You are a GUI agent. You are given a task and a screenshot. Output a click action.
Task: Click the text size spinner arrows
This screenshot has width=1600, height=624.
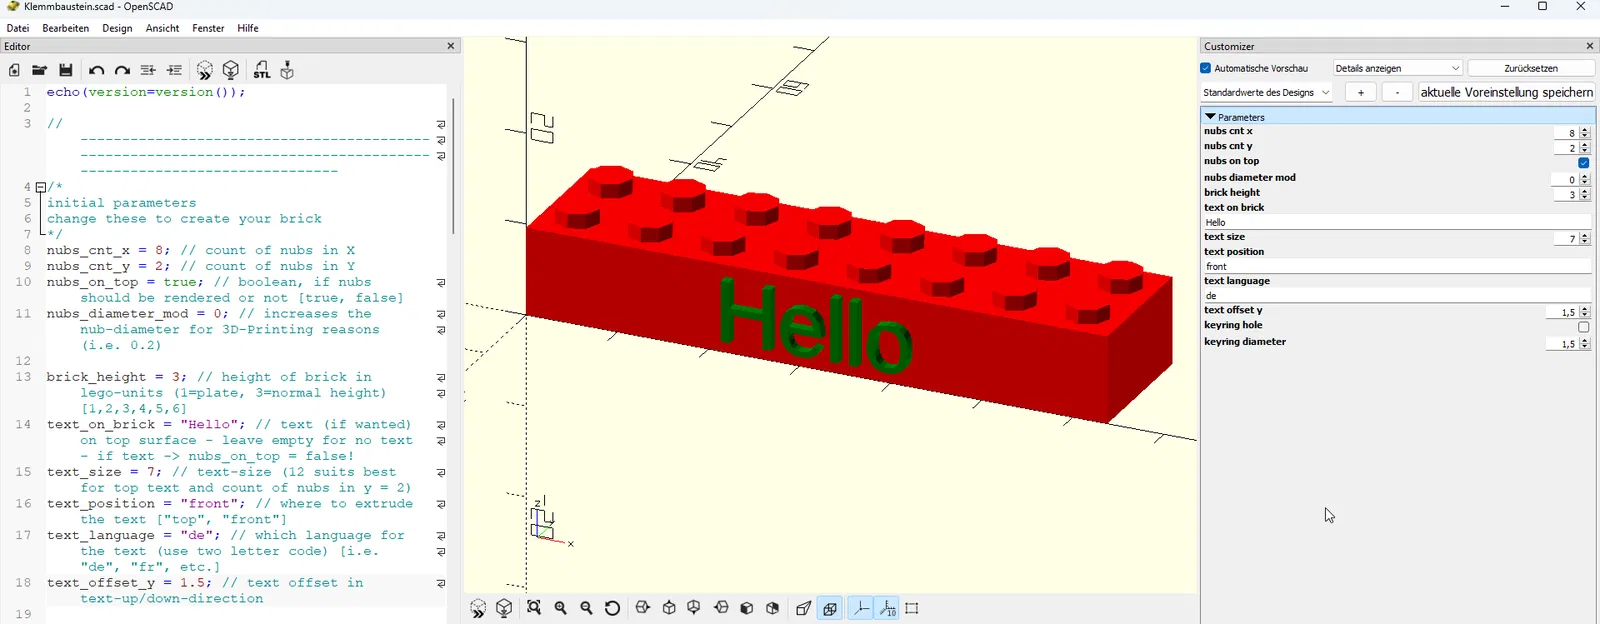coord(1585,238)
